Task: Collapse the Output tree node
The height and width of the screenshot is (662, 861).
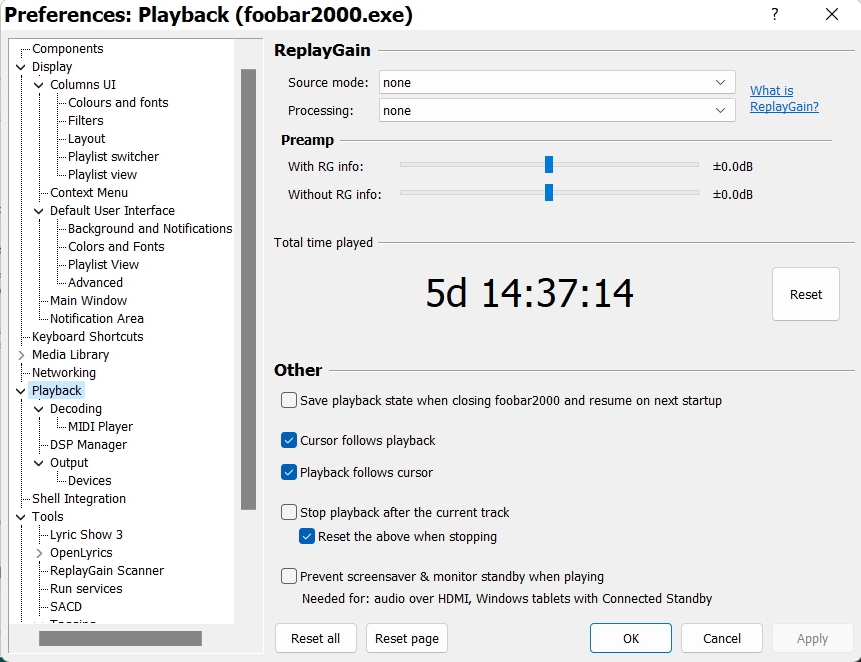Action: click(38, 463)
